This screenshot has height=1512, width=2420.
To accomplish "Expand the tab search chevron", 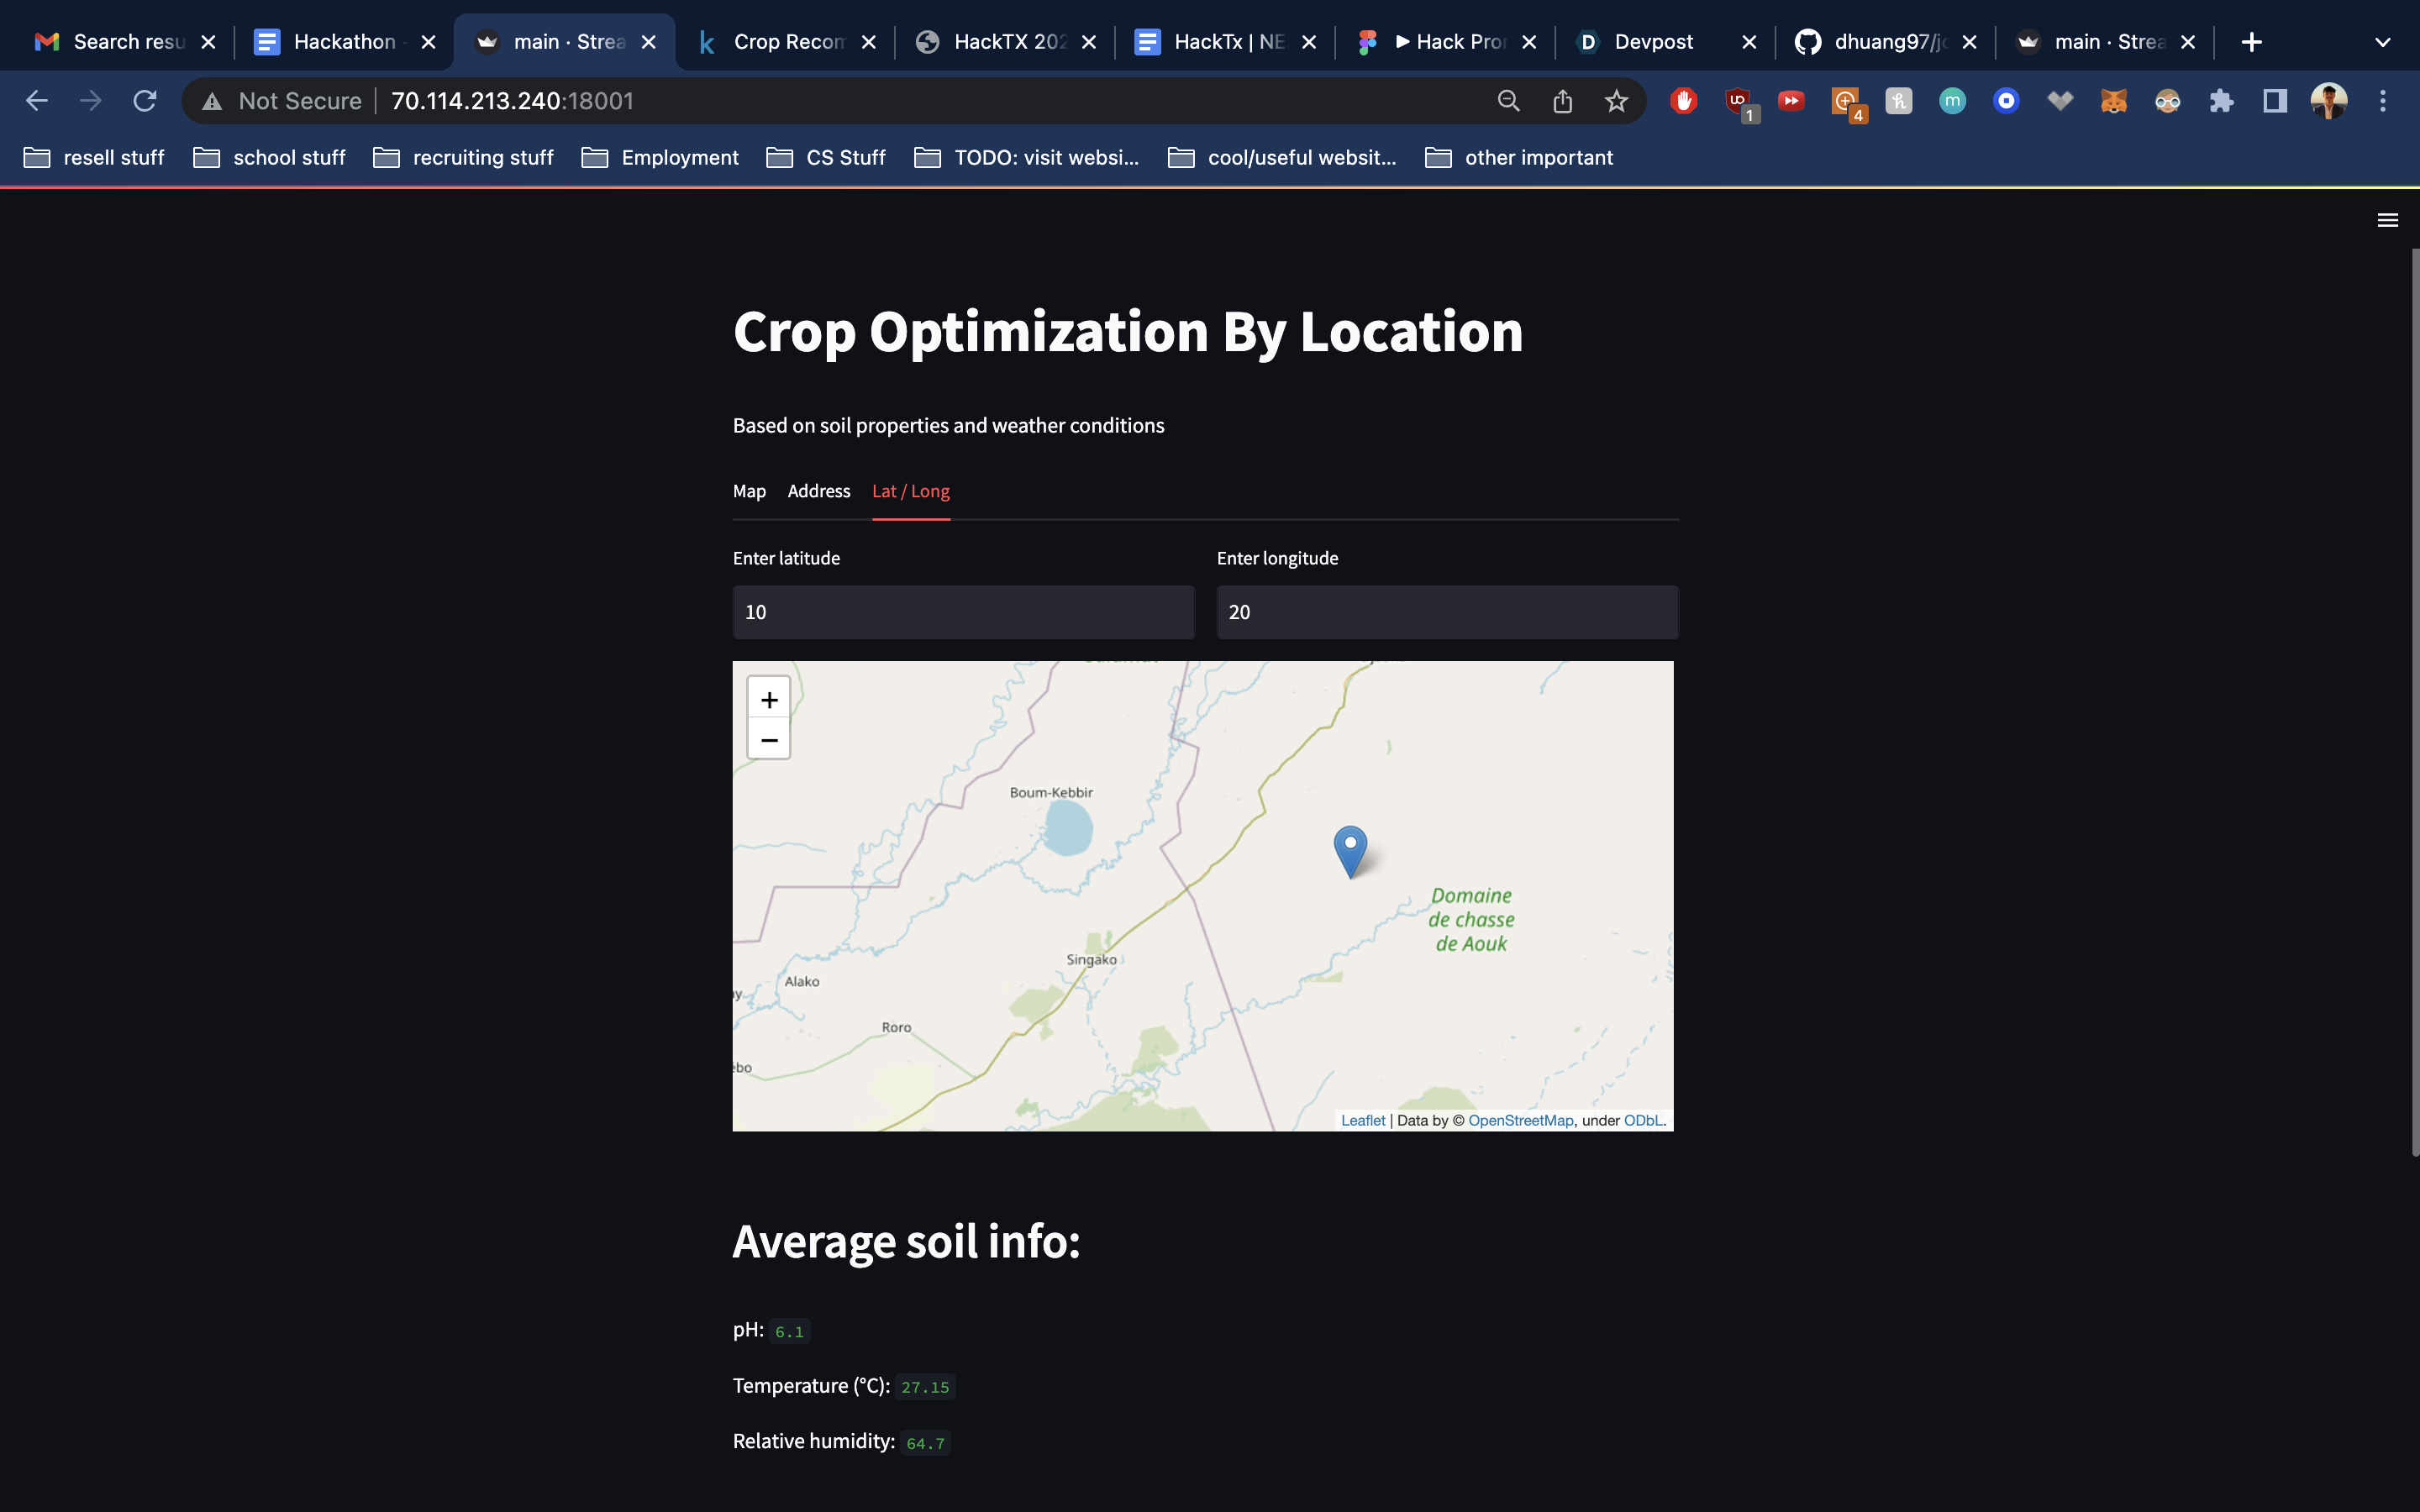I will [x=2382, y=42].
